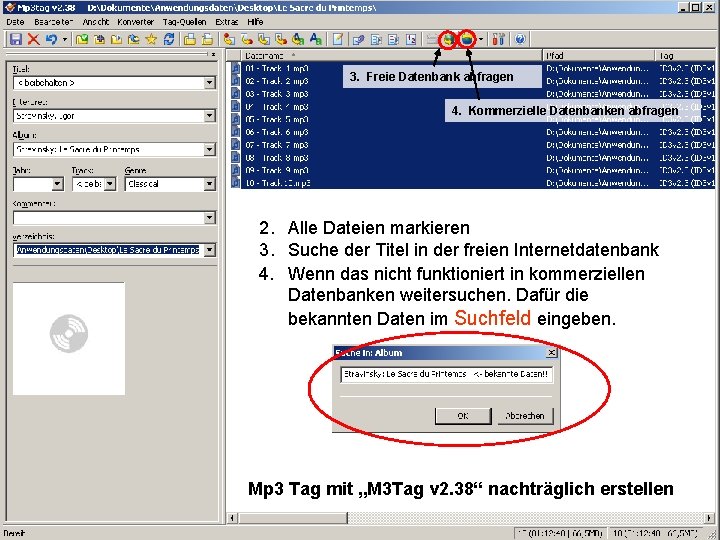Expand the Interpret field dropdown
720x540 pixels.
[x=209, y=116]
